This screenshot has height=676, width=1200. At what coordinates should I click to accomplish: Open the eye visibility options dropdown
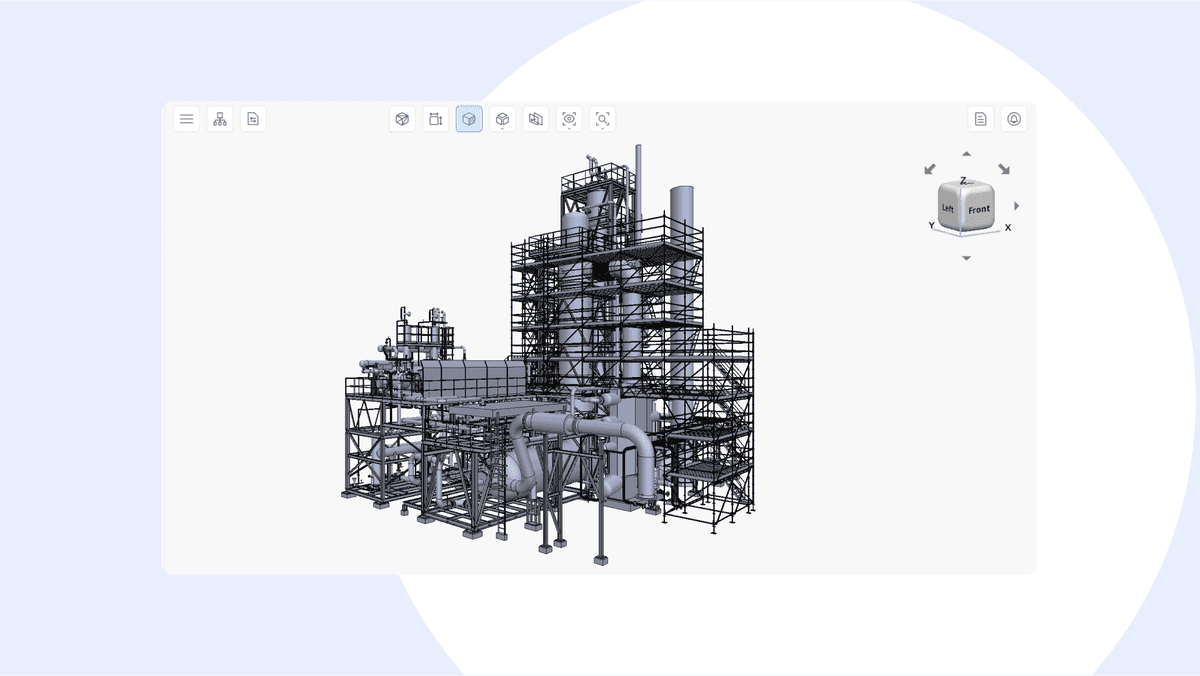[569, 119]
